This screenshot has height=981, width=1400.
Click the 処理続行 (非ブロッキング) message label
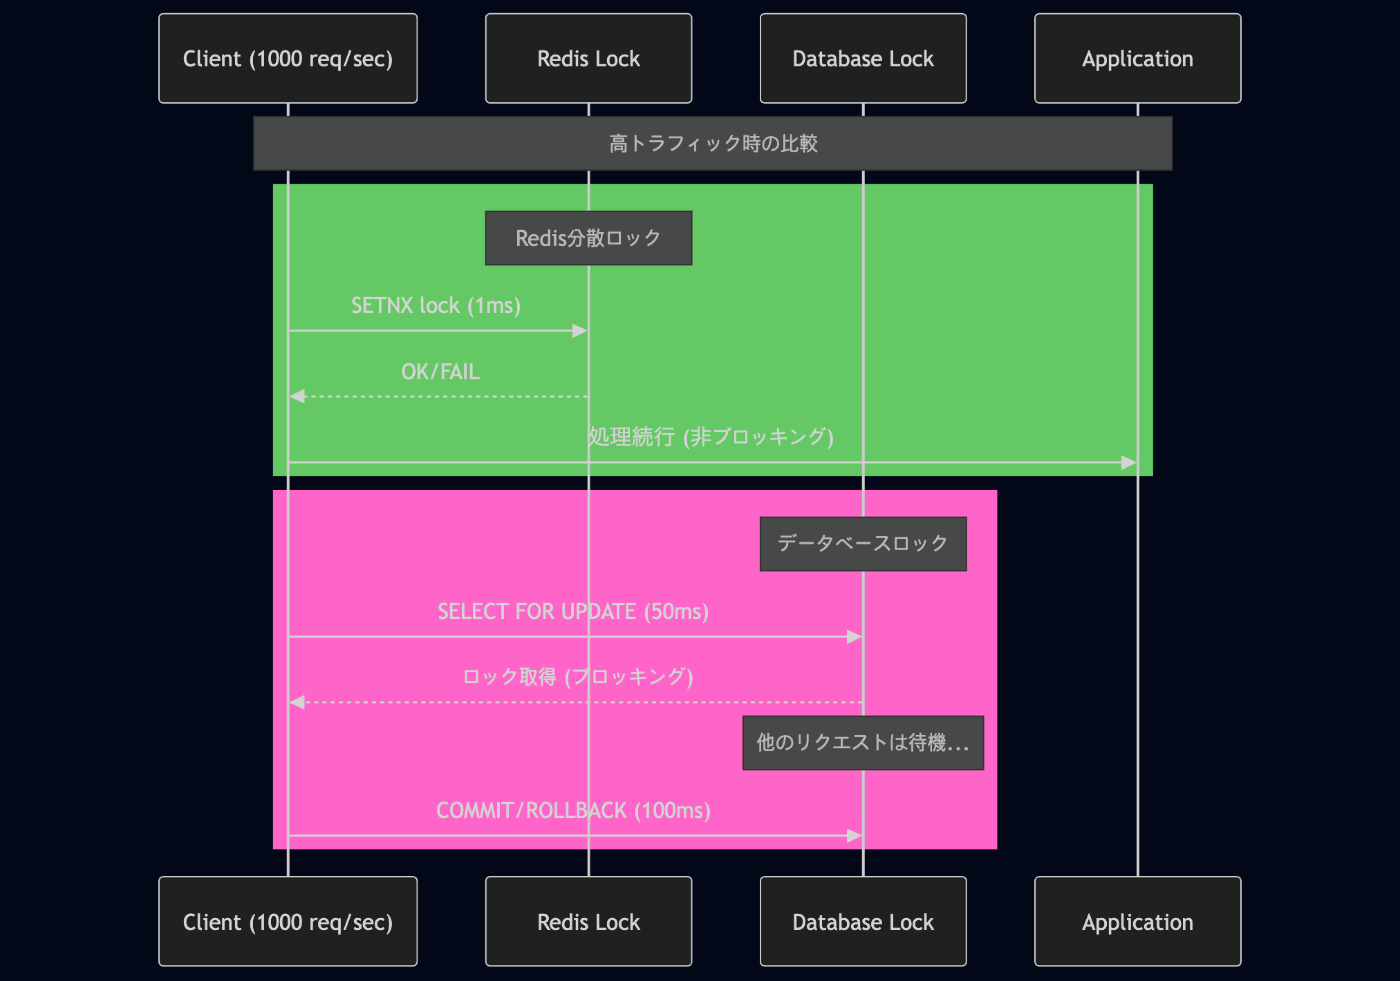tap(711, 437)
